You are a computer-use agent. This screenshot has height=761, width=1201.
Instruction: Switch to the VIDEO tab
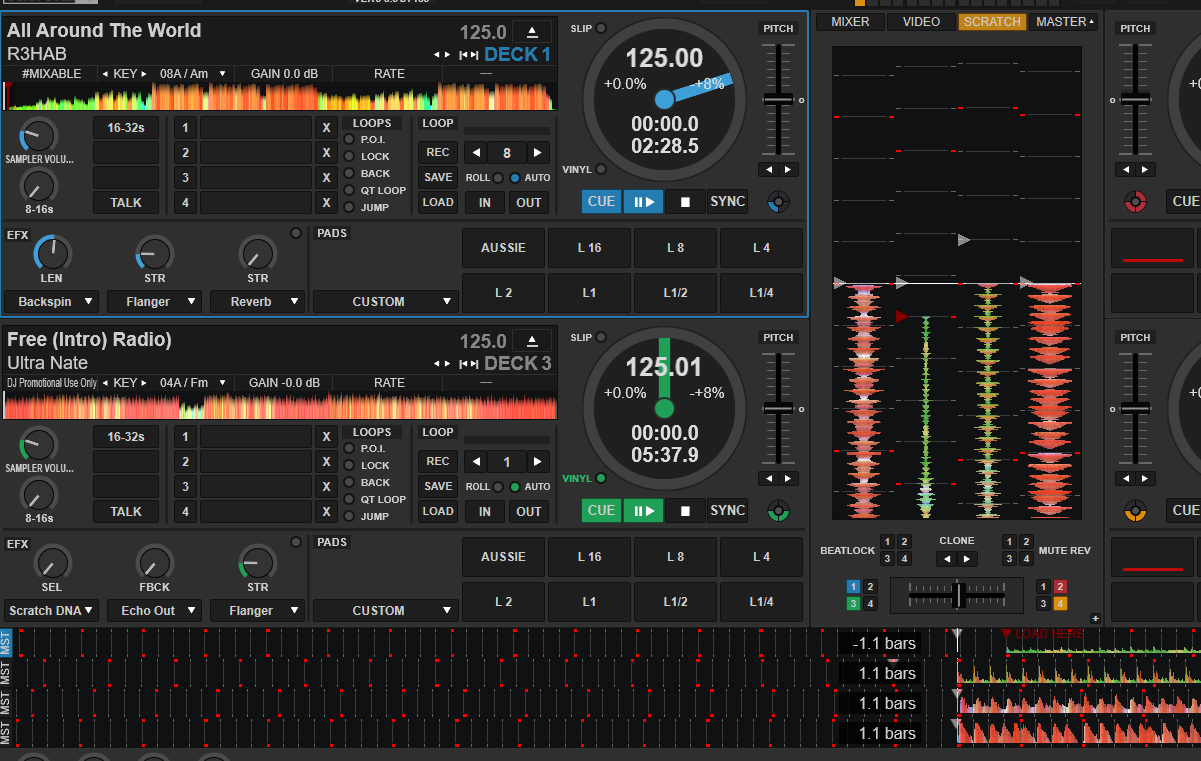[x=921, y=22]
